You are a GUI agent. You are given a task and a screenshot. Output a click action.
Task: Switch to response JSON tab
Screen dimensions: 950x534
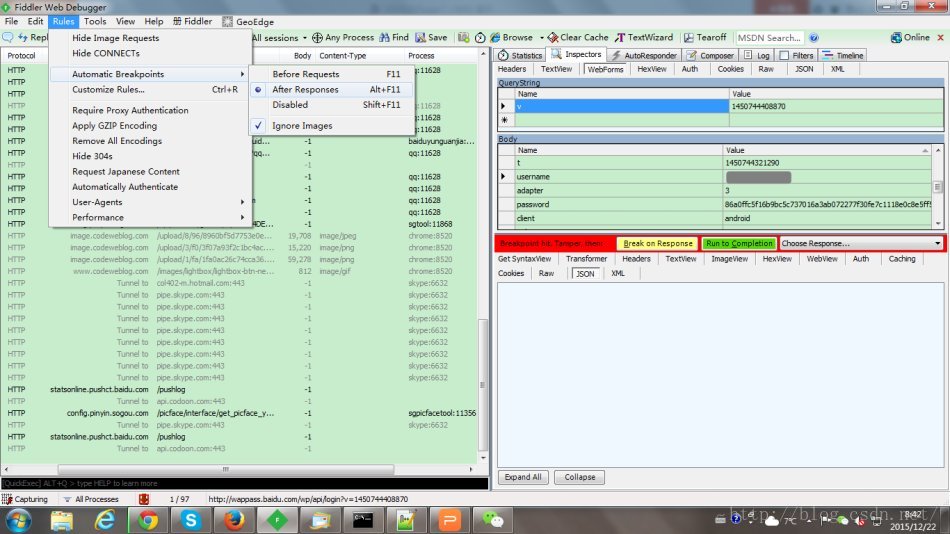tap(585, 273)
